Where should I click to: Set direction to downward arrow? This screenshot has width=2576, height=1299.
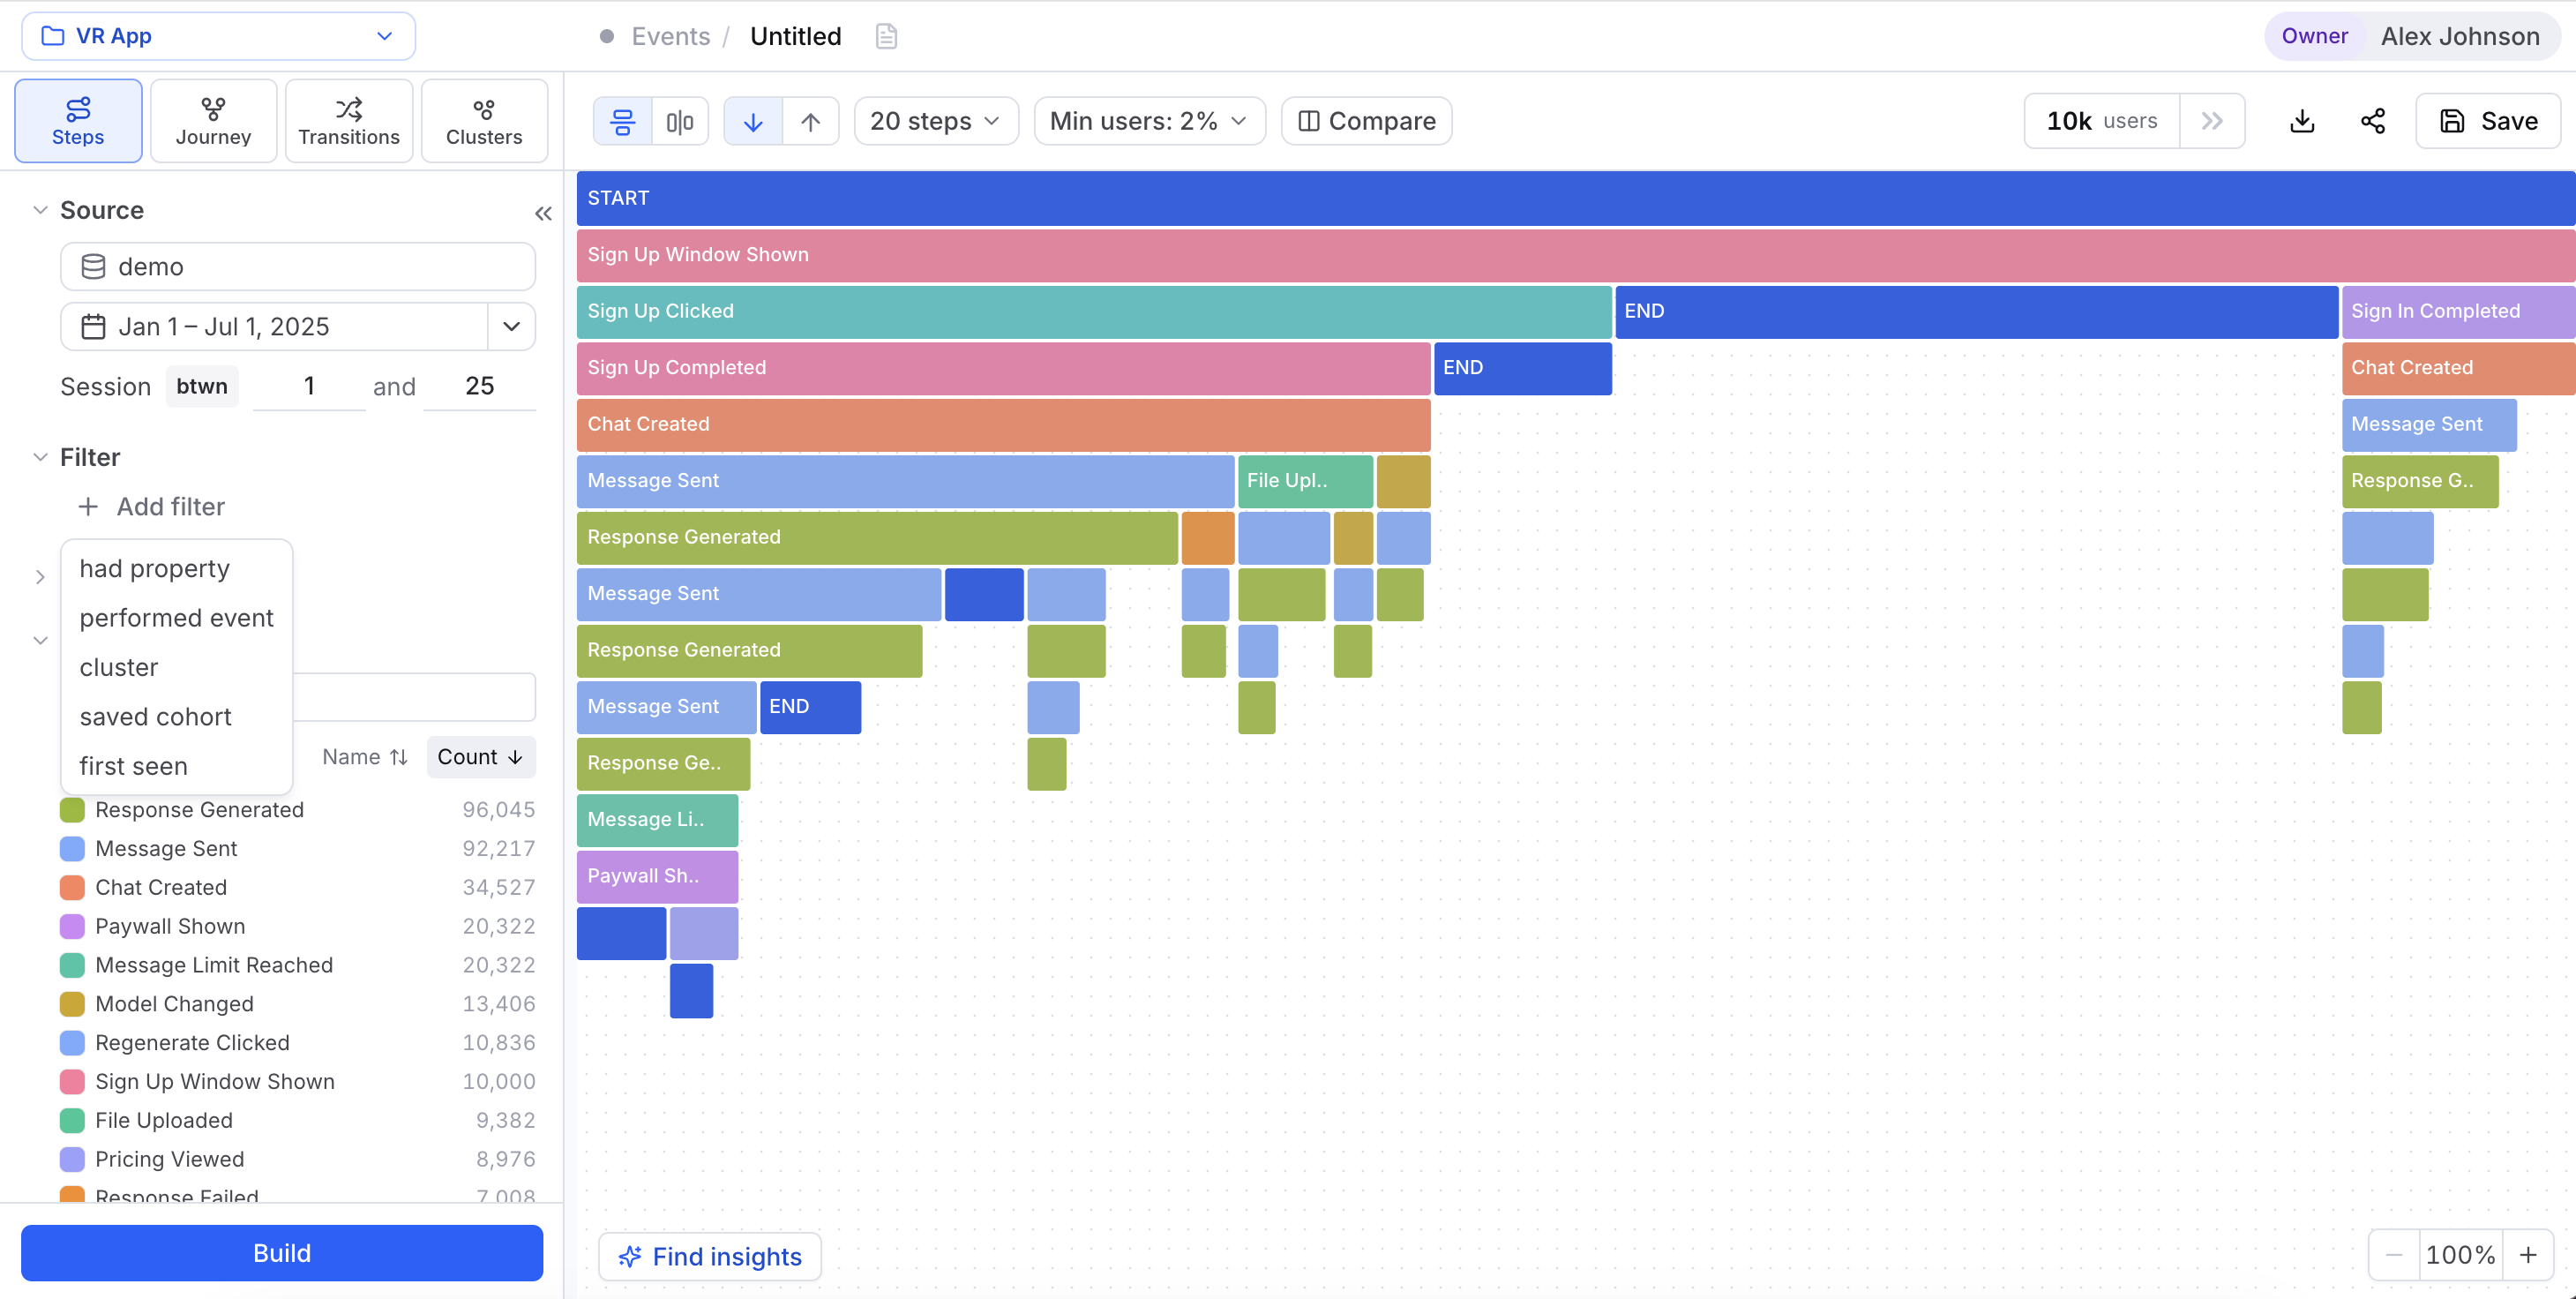click(753, 121)
